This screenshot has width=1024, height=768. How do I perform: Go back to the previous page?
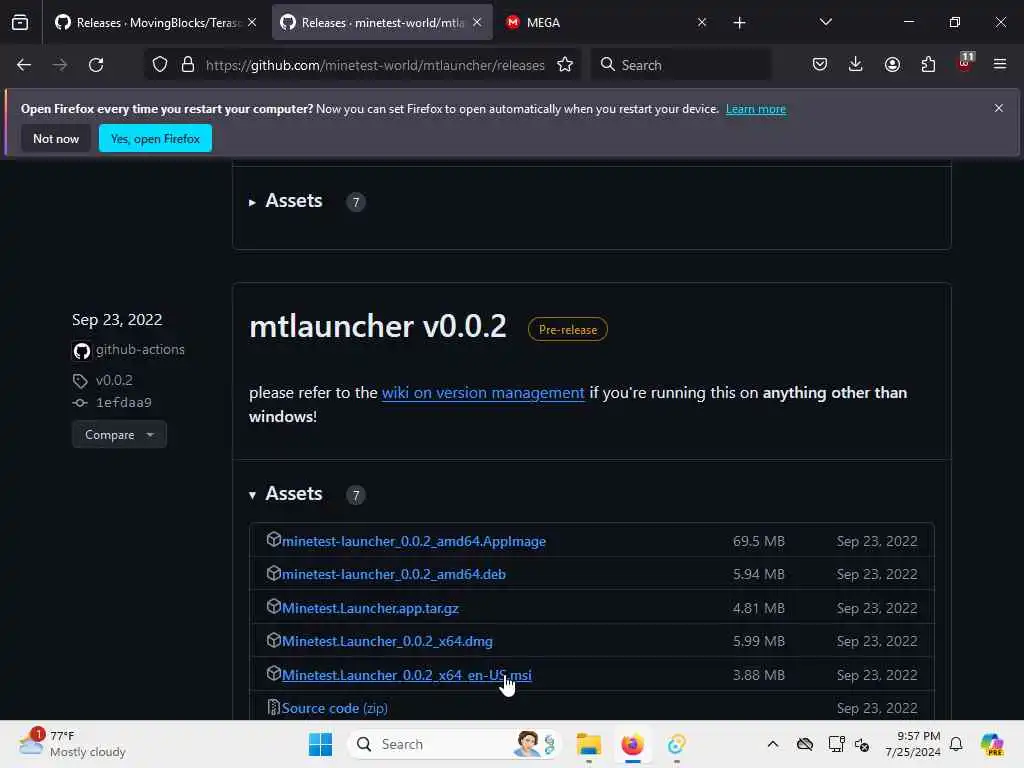tap(24, 65)
